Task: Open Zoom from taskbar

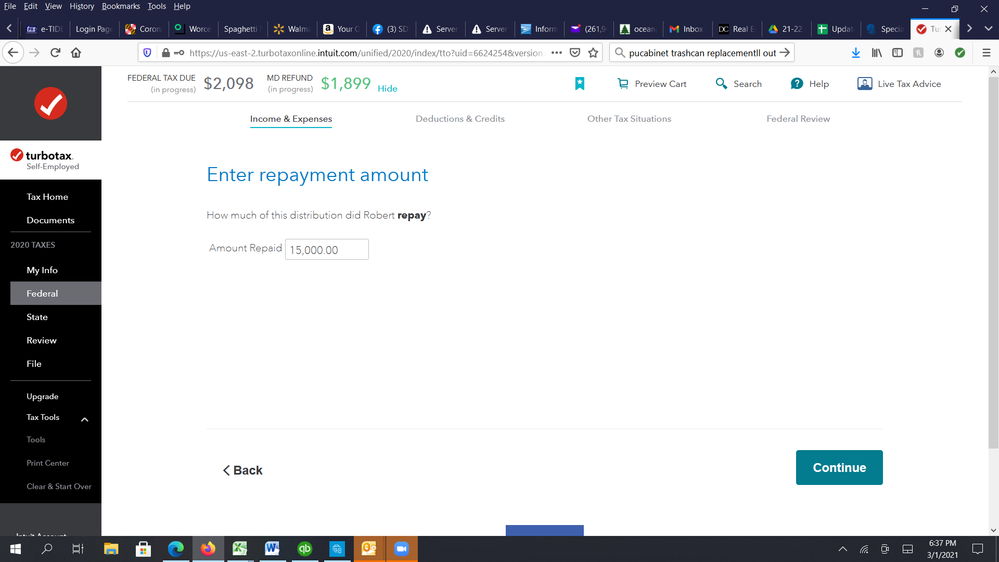Action: 401,549
